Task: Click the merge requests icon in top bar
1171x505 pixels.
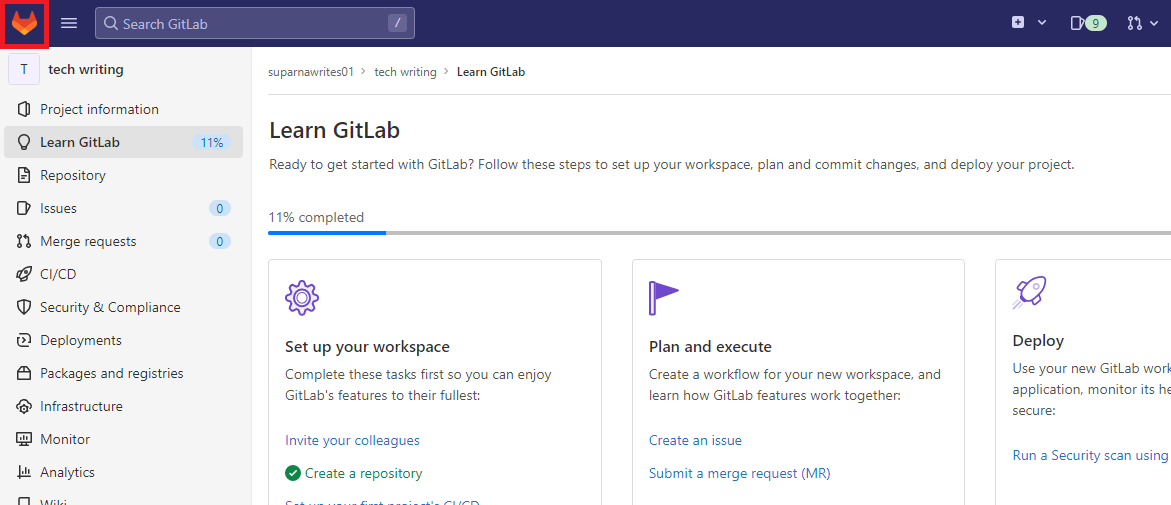Action: pyautogui.click(x=1134, y=23)
